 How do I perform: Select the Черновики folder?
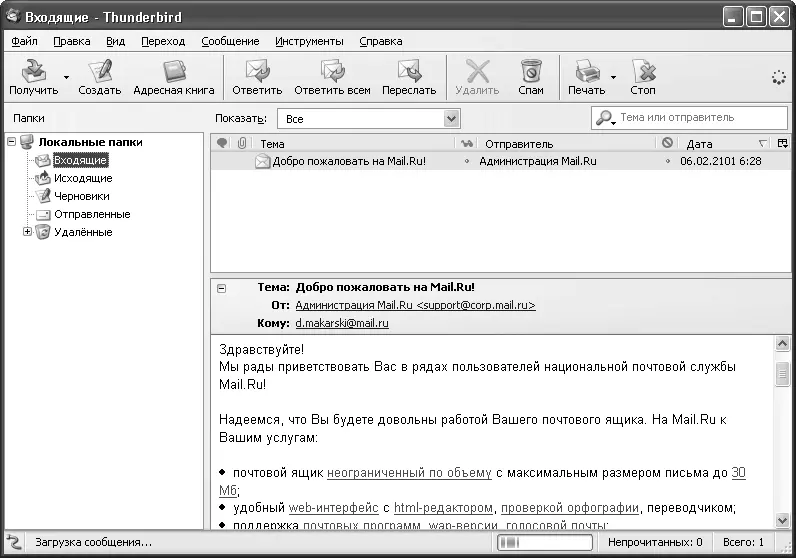(x=82, y=196)
